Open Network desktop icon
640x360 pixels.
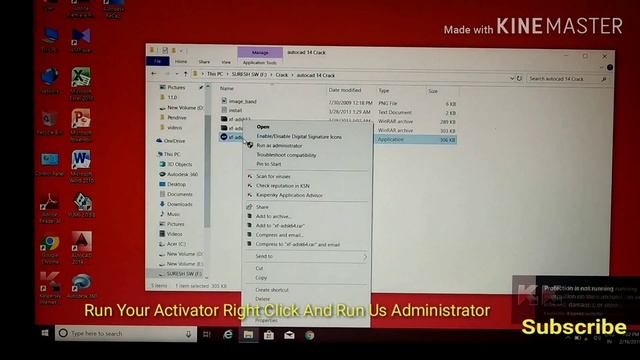click(49, 81)
